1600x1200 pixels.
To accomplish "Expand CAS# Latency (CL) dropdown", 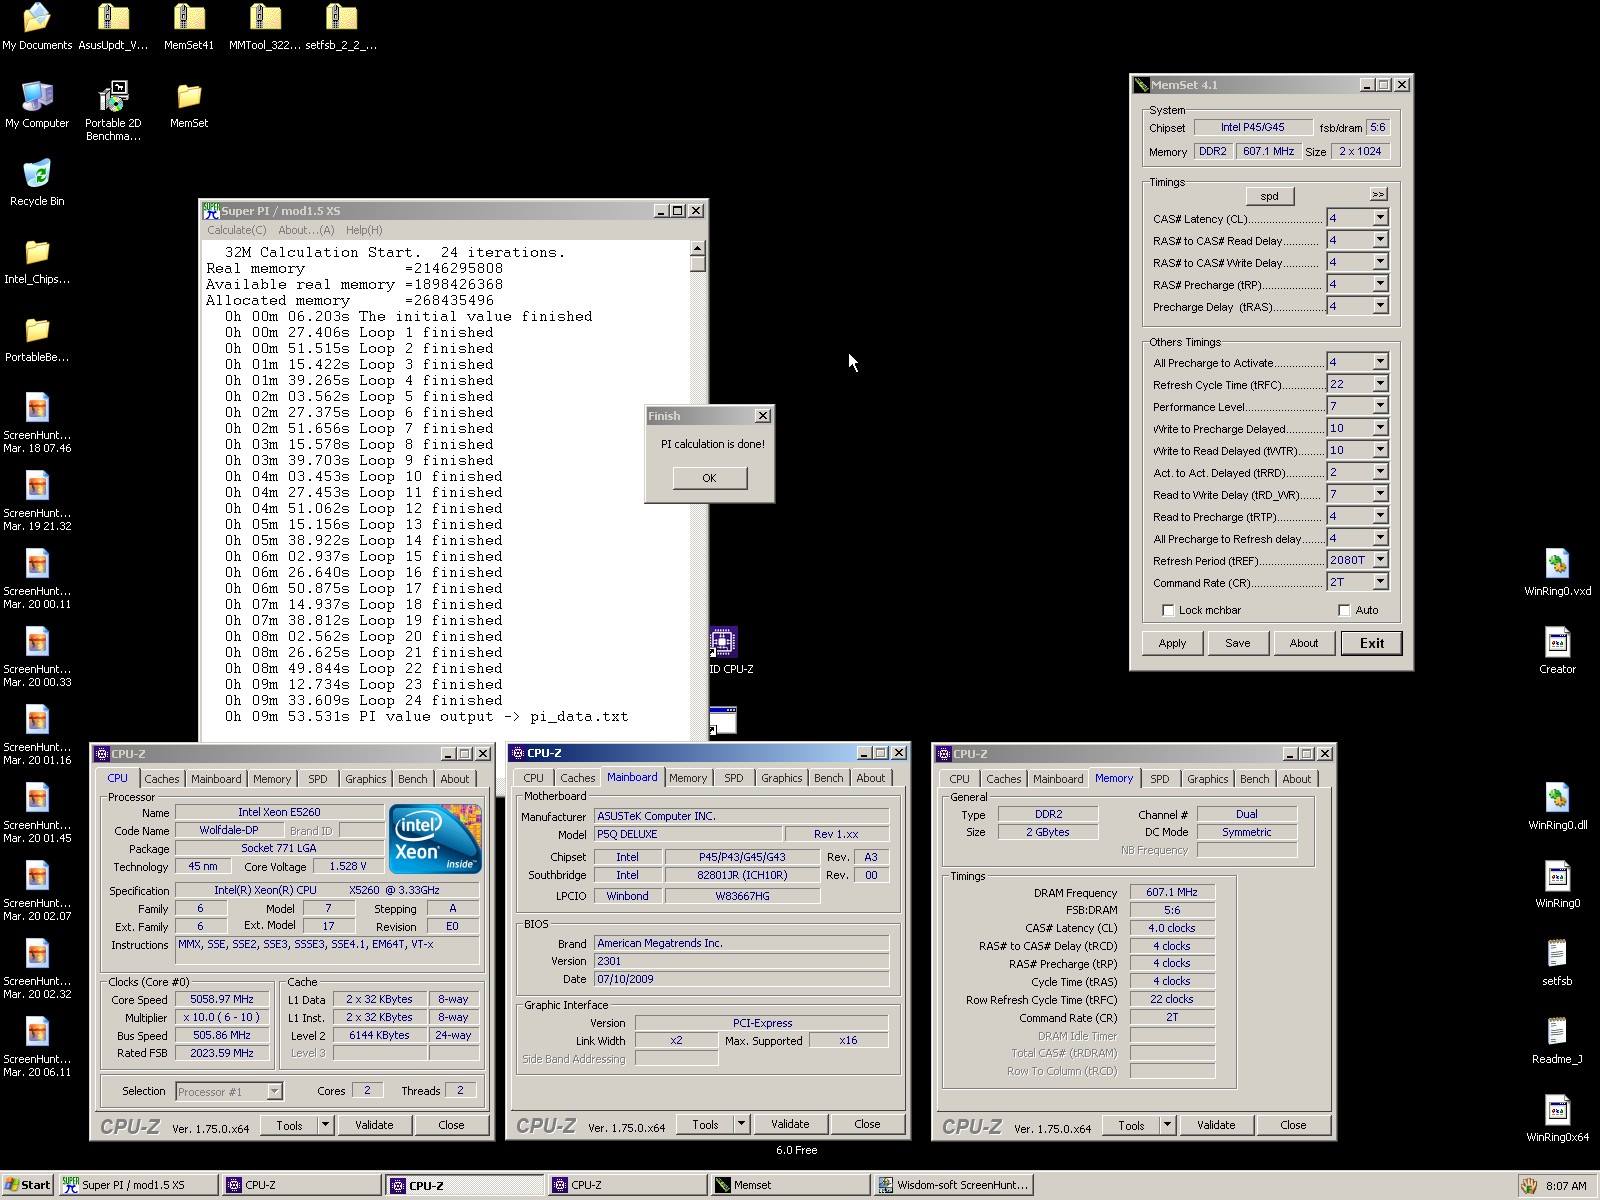I will [x=1380, y=218].
